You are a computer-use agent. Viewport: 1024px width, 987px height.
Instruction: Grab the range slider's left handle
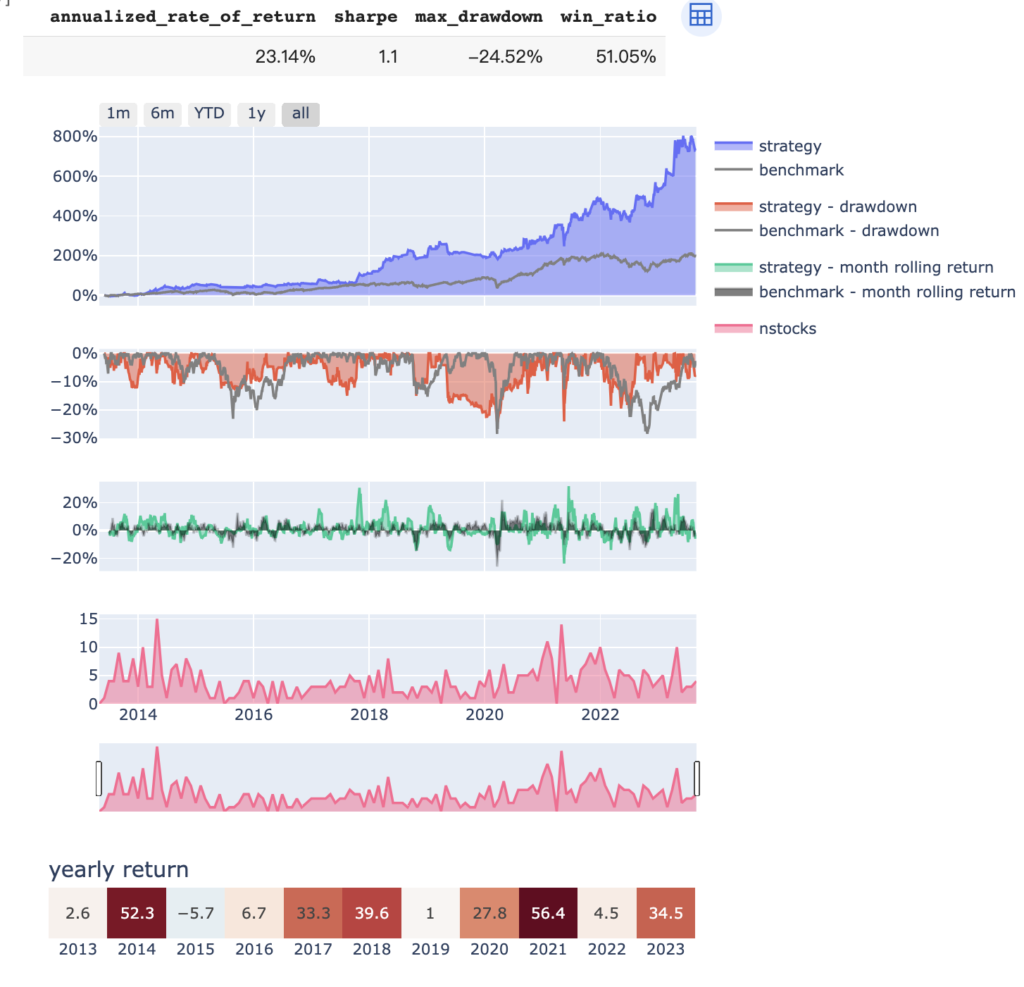pos(99,778)
